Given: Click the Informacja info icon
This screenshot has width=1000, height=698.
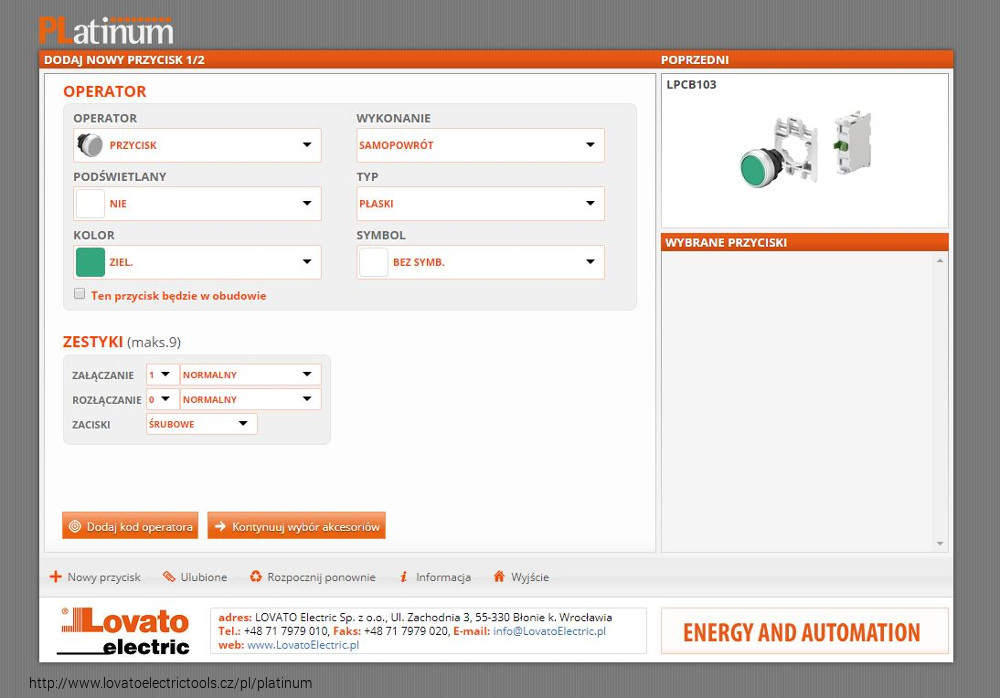Looking at the screenshot, I should (403, 577).
